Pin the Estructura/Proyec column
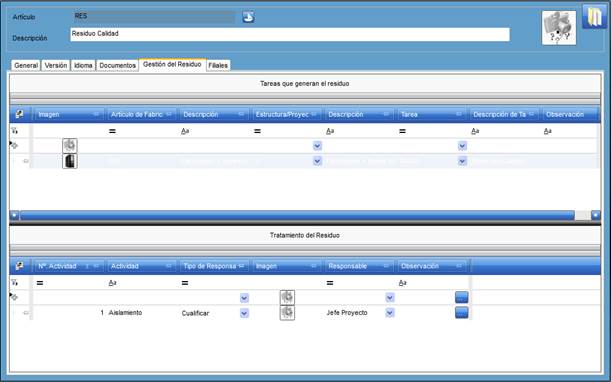 (314, 114)
